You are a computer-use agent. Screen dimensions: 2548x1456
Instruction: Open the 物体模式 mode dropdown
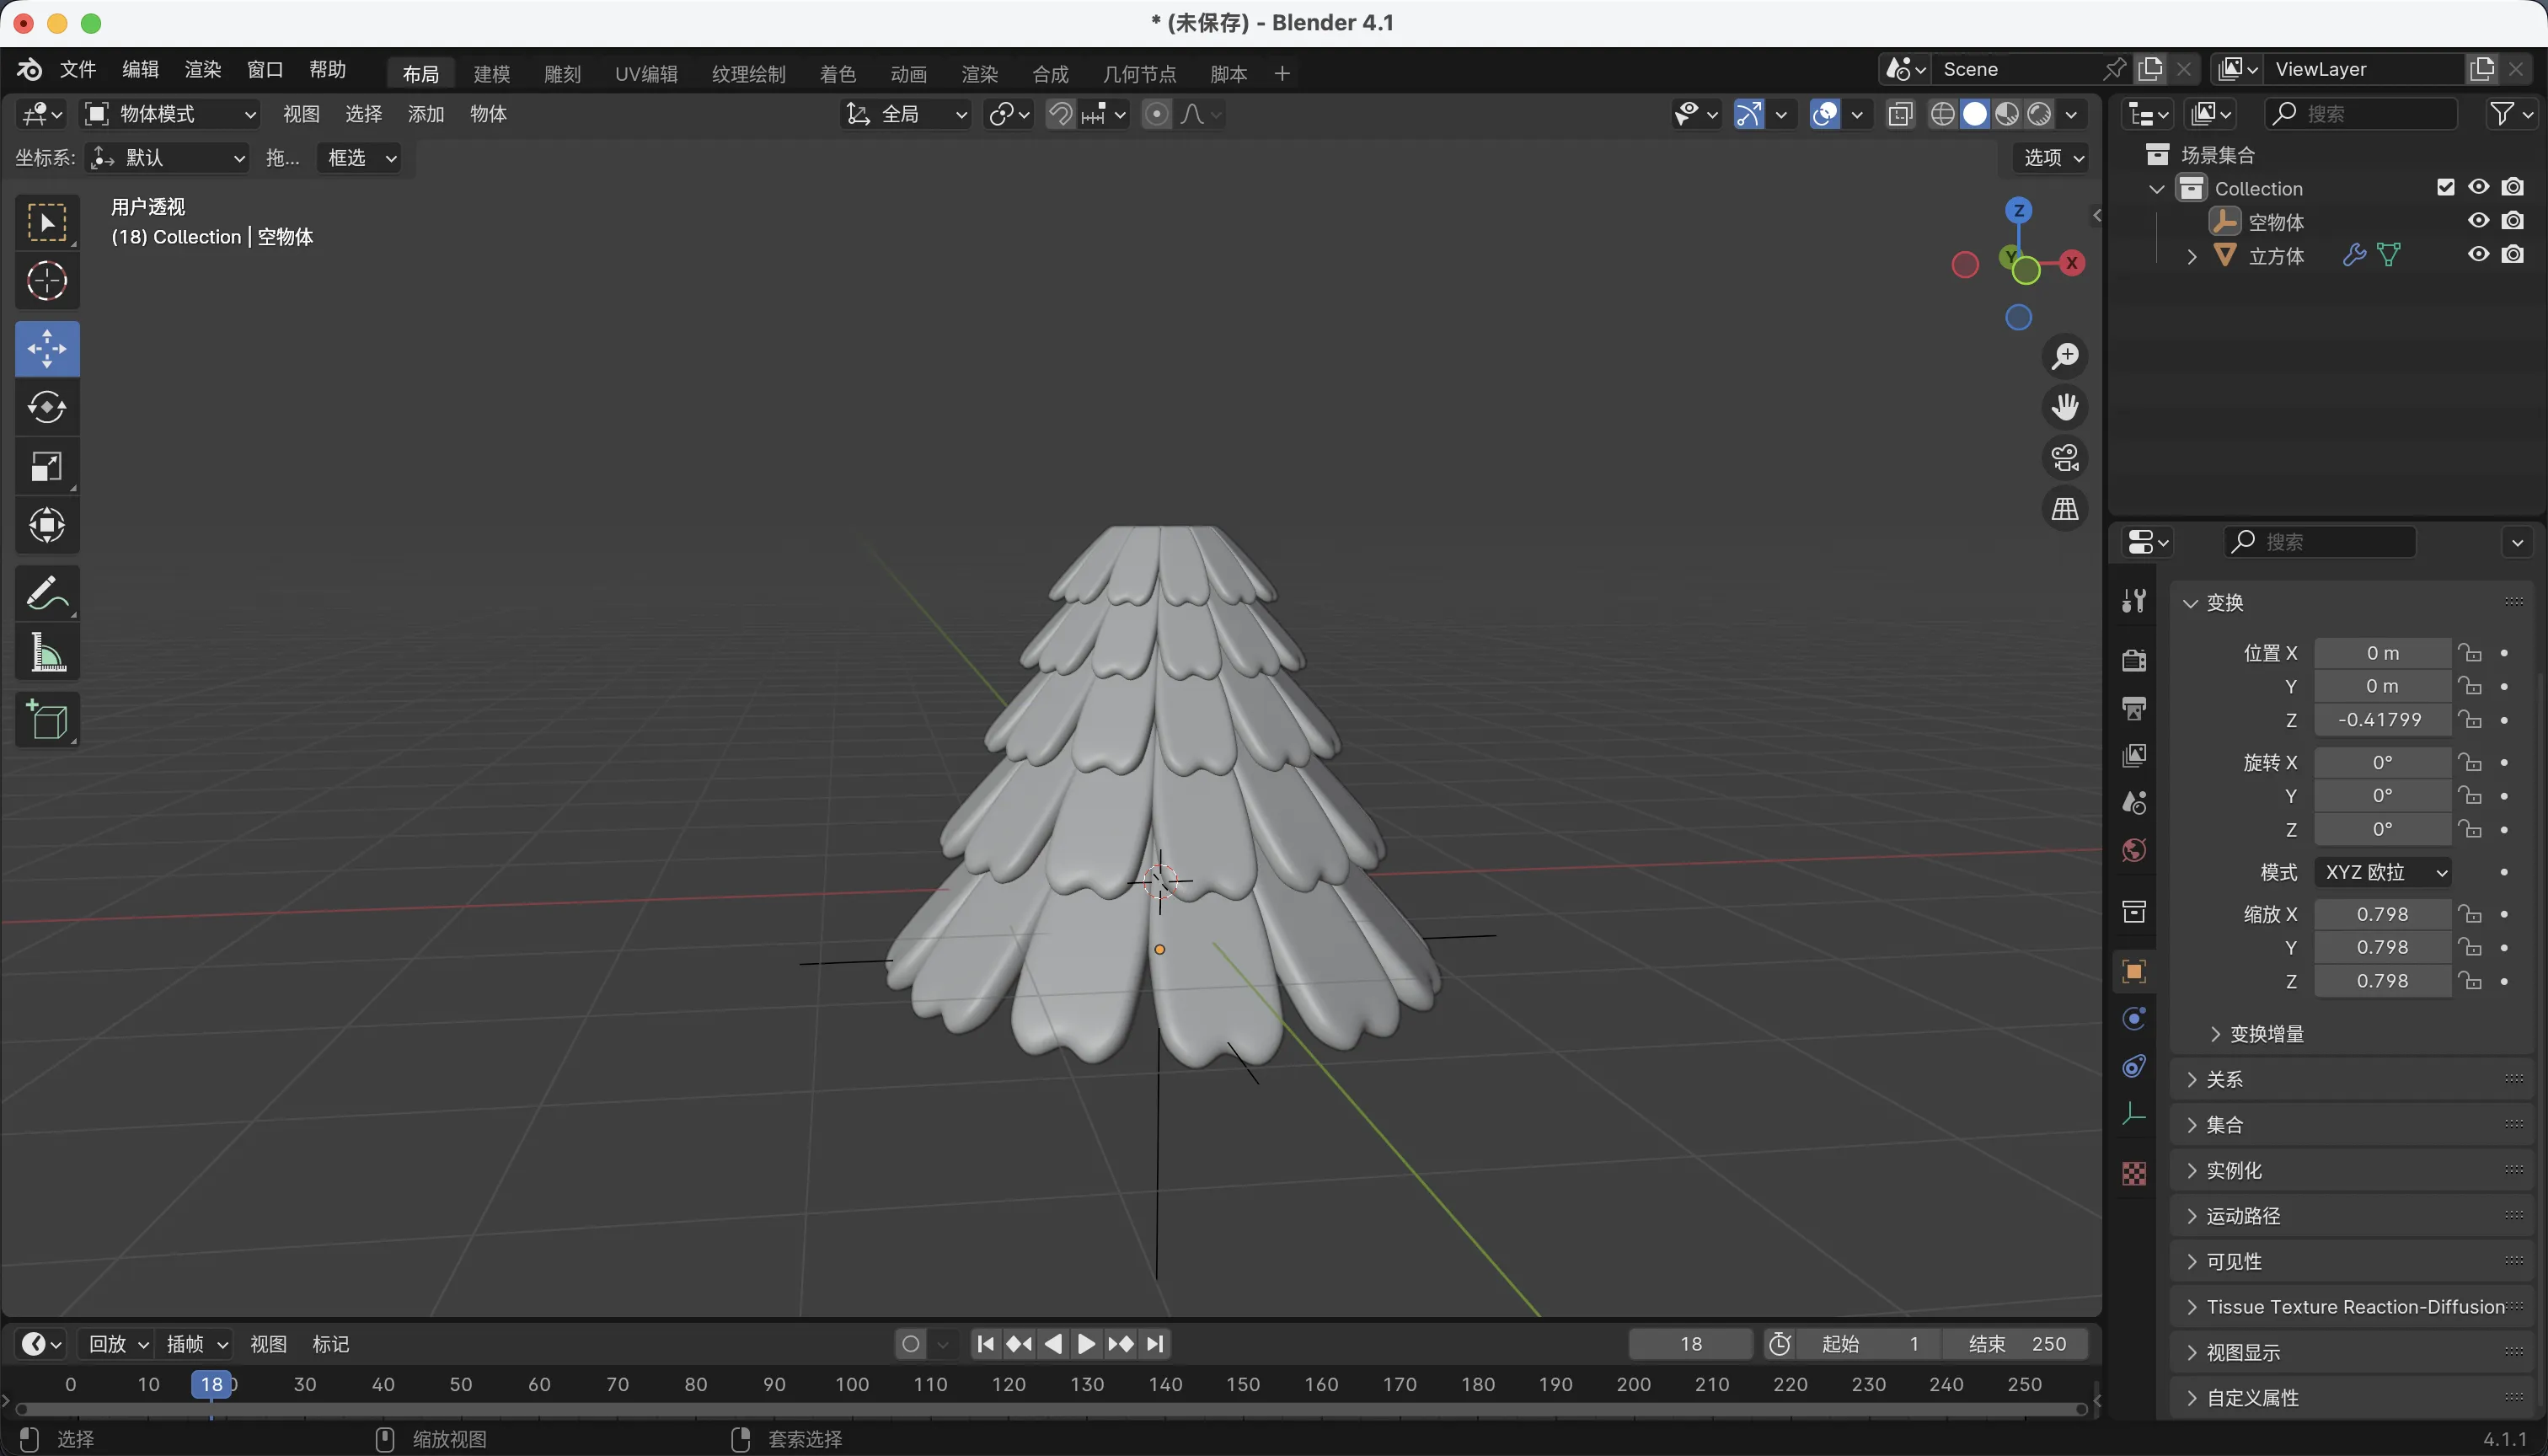click(170, 114)
